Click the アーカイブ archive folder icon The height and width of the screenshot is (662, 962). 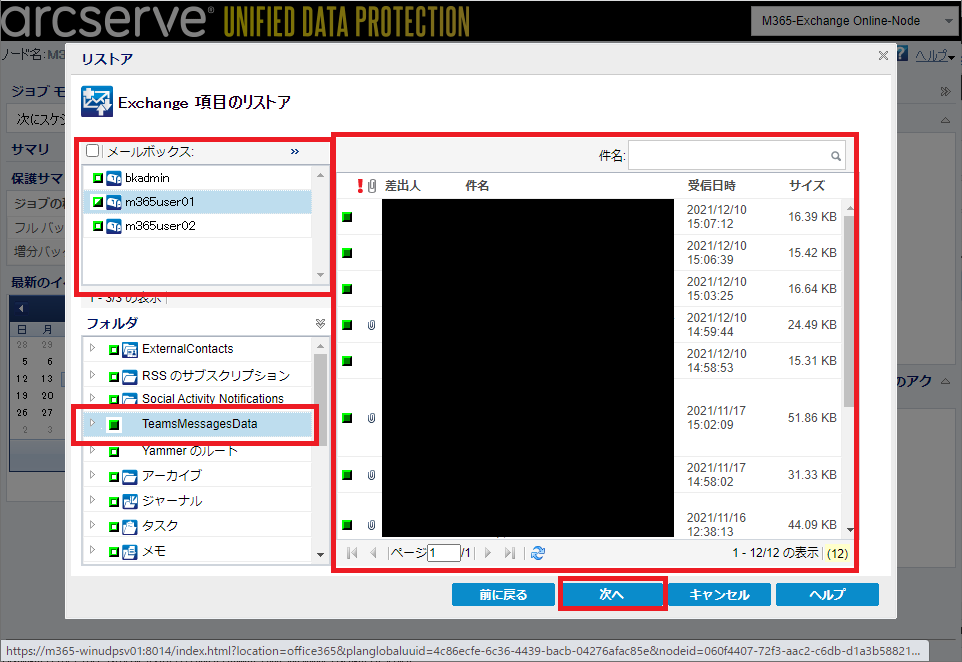tap(129, 476)
